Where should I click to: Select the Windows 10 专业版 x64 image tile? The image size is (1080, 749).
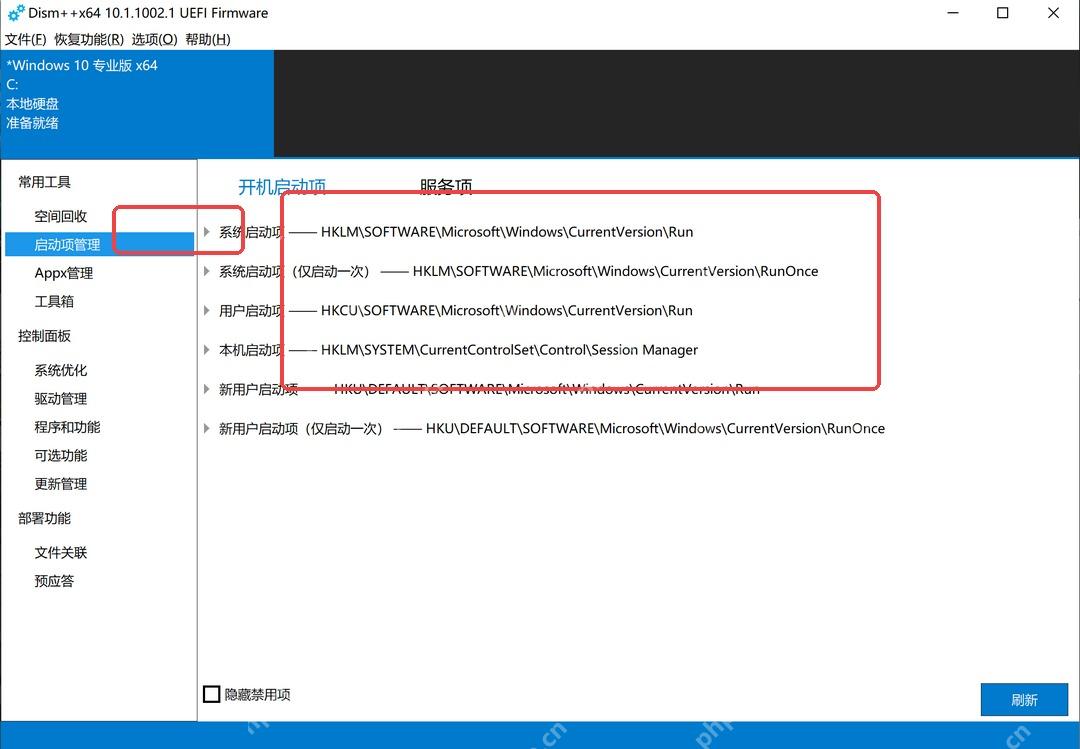tap(137, 103)
